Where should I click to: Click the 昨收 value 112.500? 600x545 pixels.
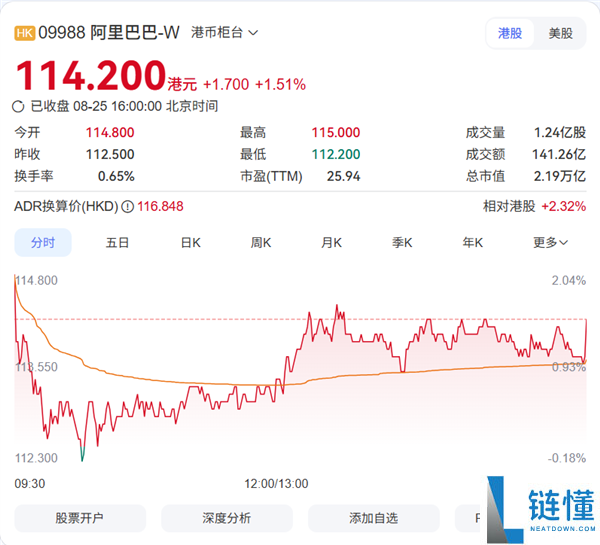tap(110, 155)
